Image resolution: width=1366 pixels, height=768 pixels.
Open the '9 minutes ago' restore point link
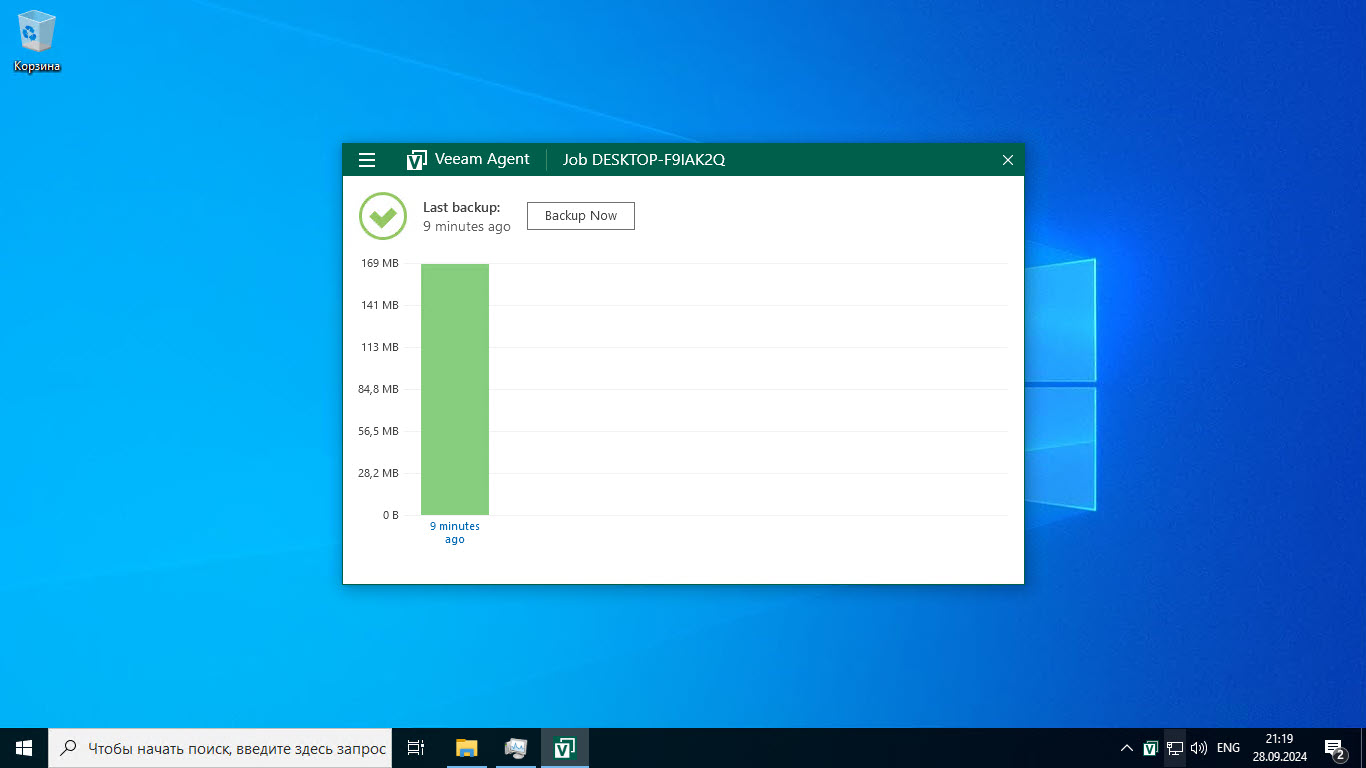[x=455, y=533]
